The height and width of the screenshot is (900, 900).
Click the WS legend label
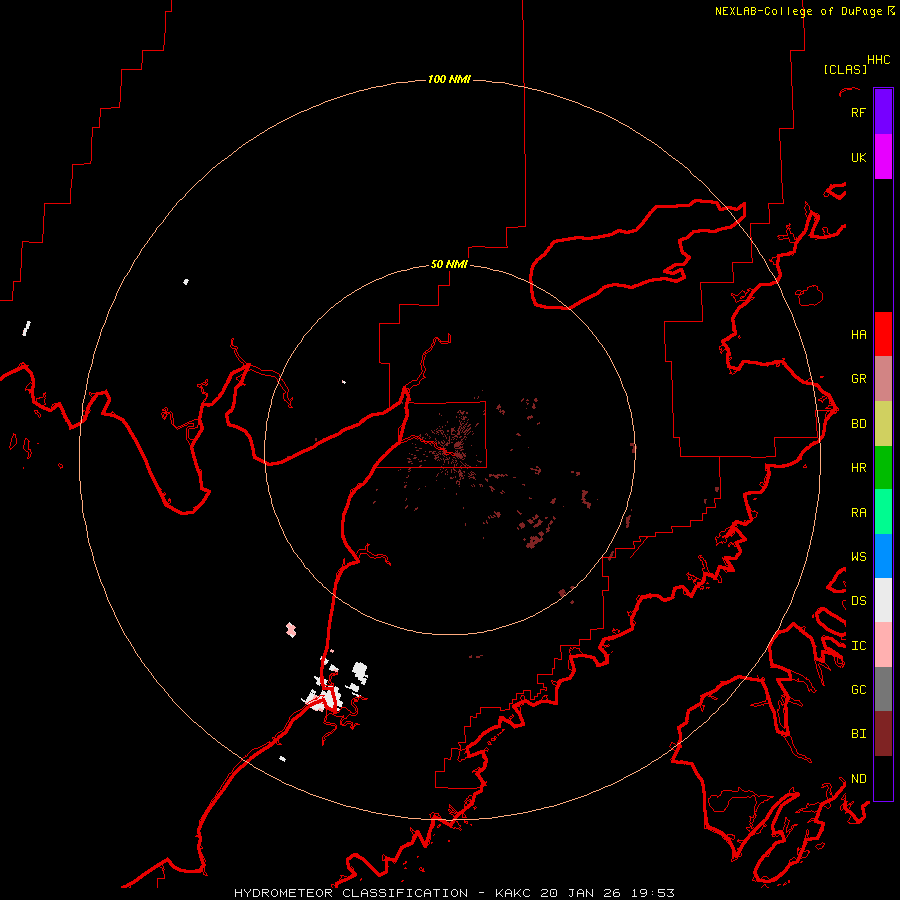(858, 556)
